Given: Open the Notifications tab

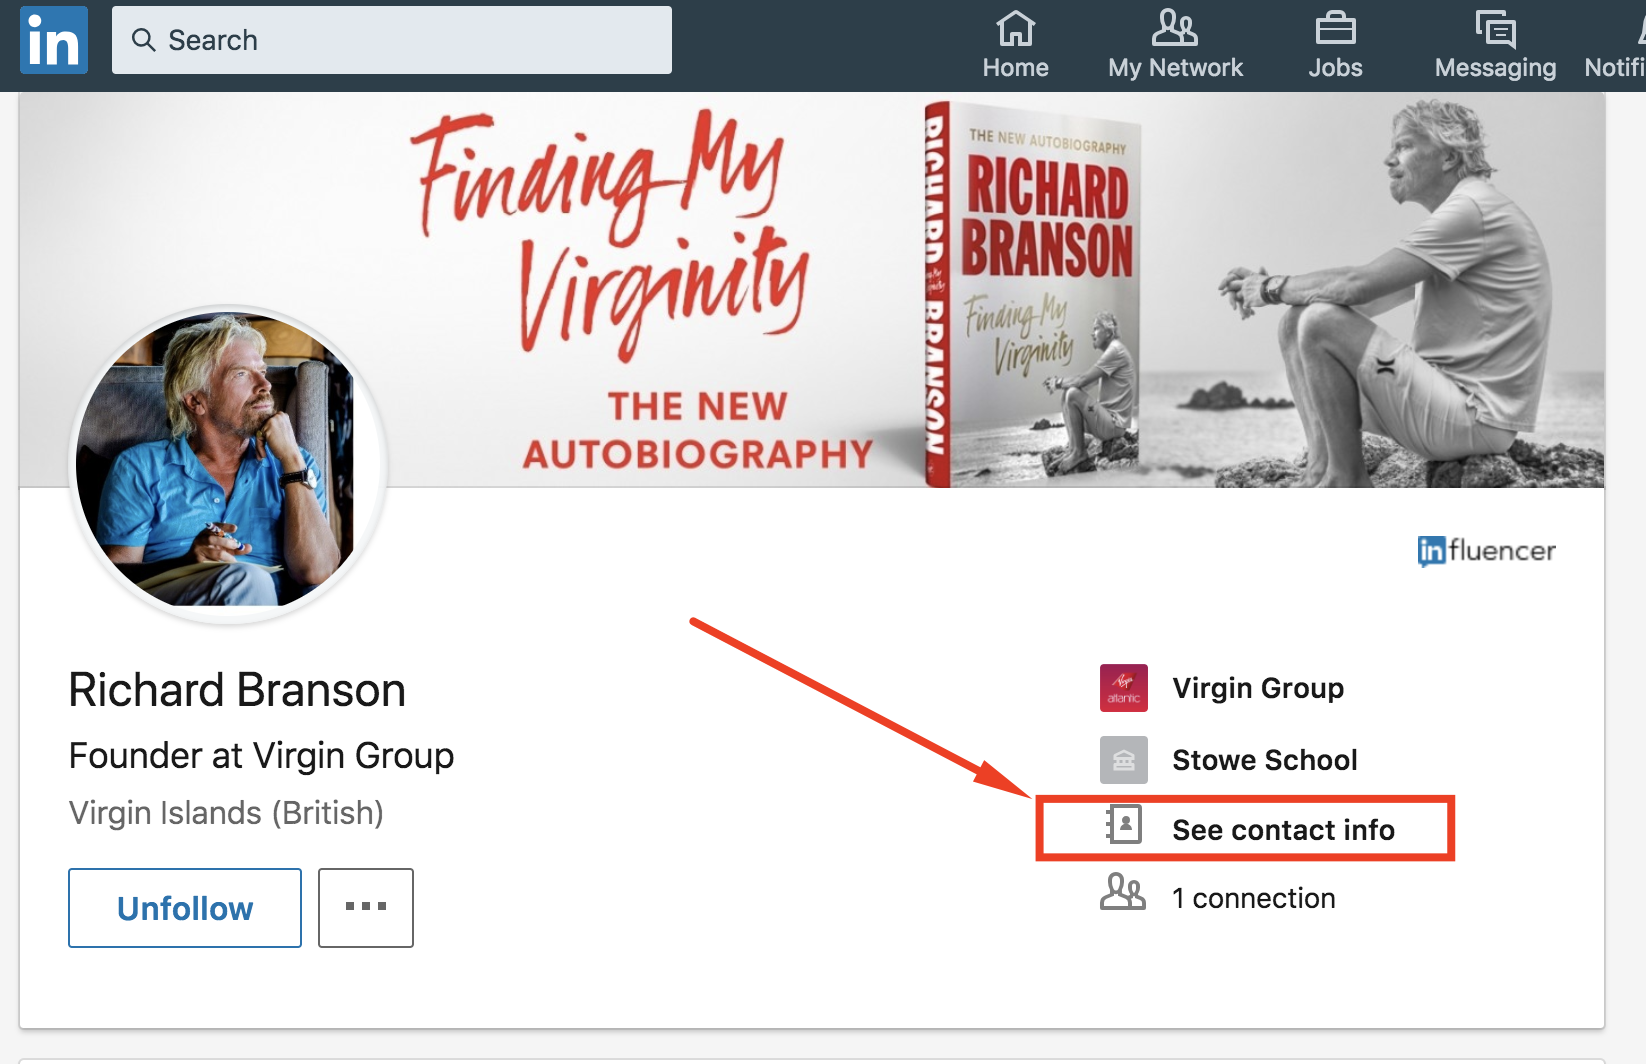Looking at the screenshot, I should [x=1615, y=45].
